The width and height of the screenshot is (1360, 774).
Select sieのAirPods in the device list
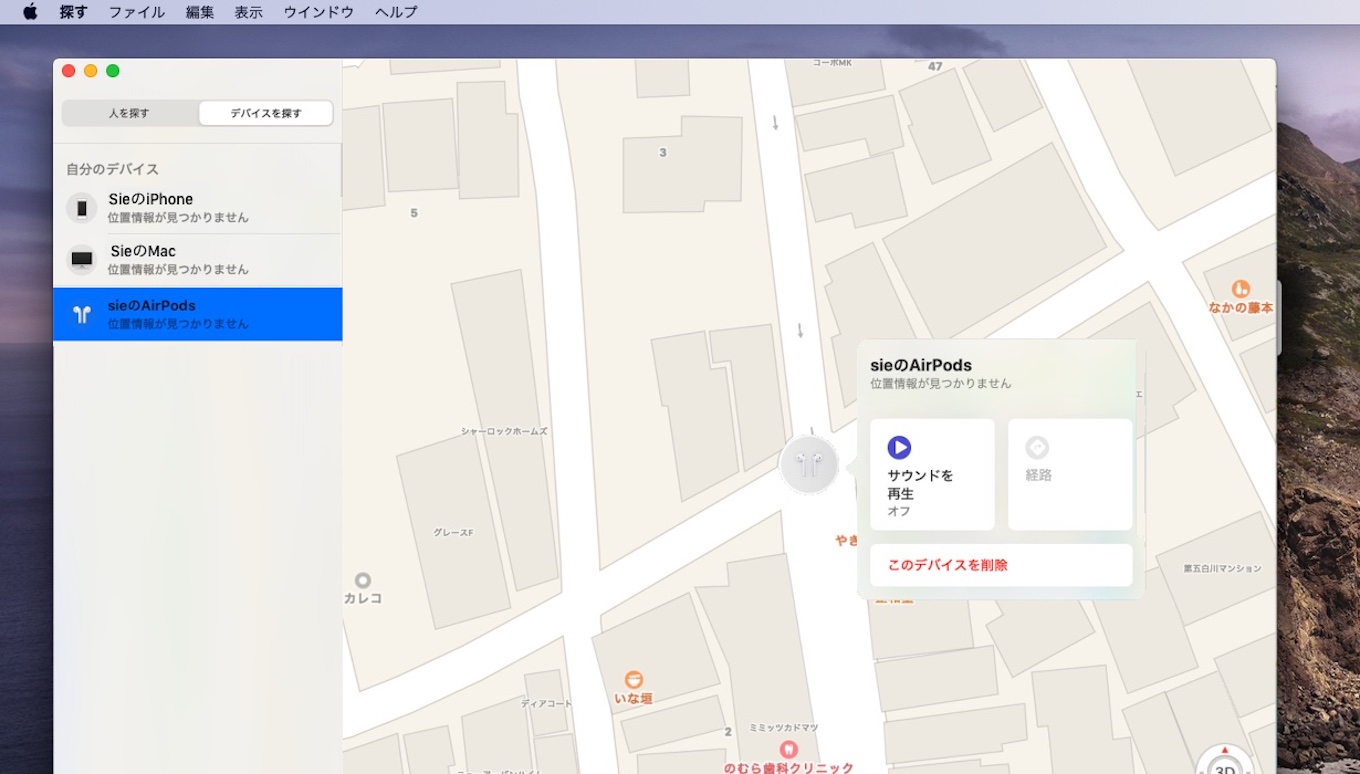point(197,314)
